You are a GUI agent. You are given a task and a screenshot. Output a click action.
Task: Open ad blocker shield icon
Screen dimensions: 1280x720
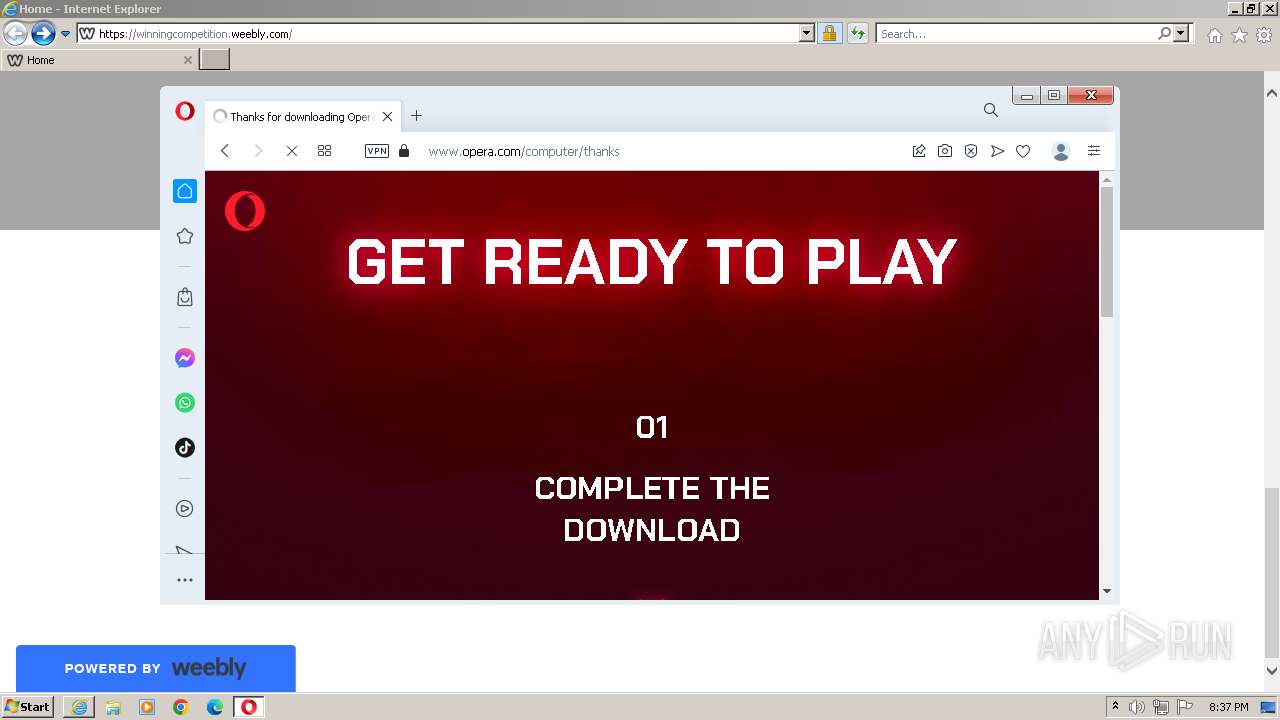[x=970, y=151]
